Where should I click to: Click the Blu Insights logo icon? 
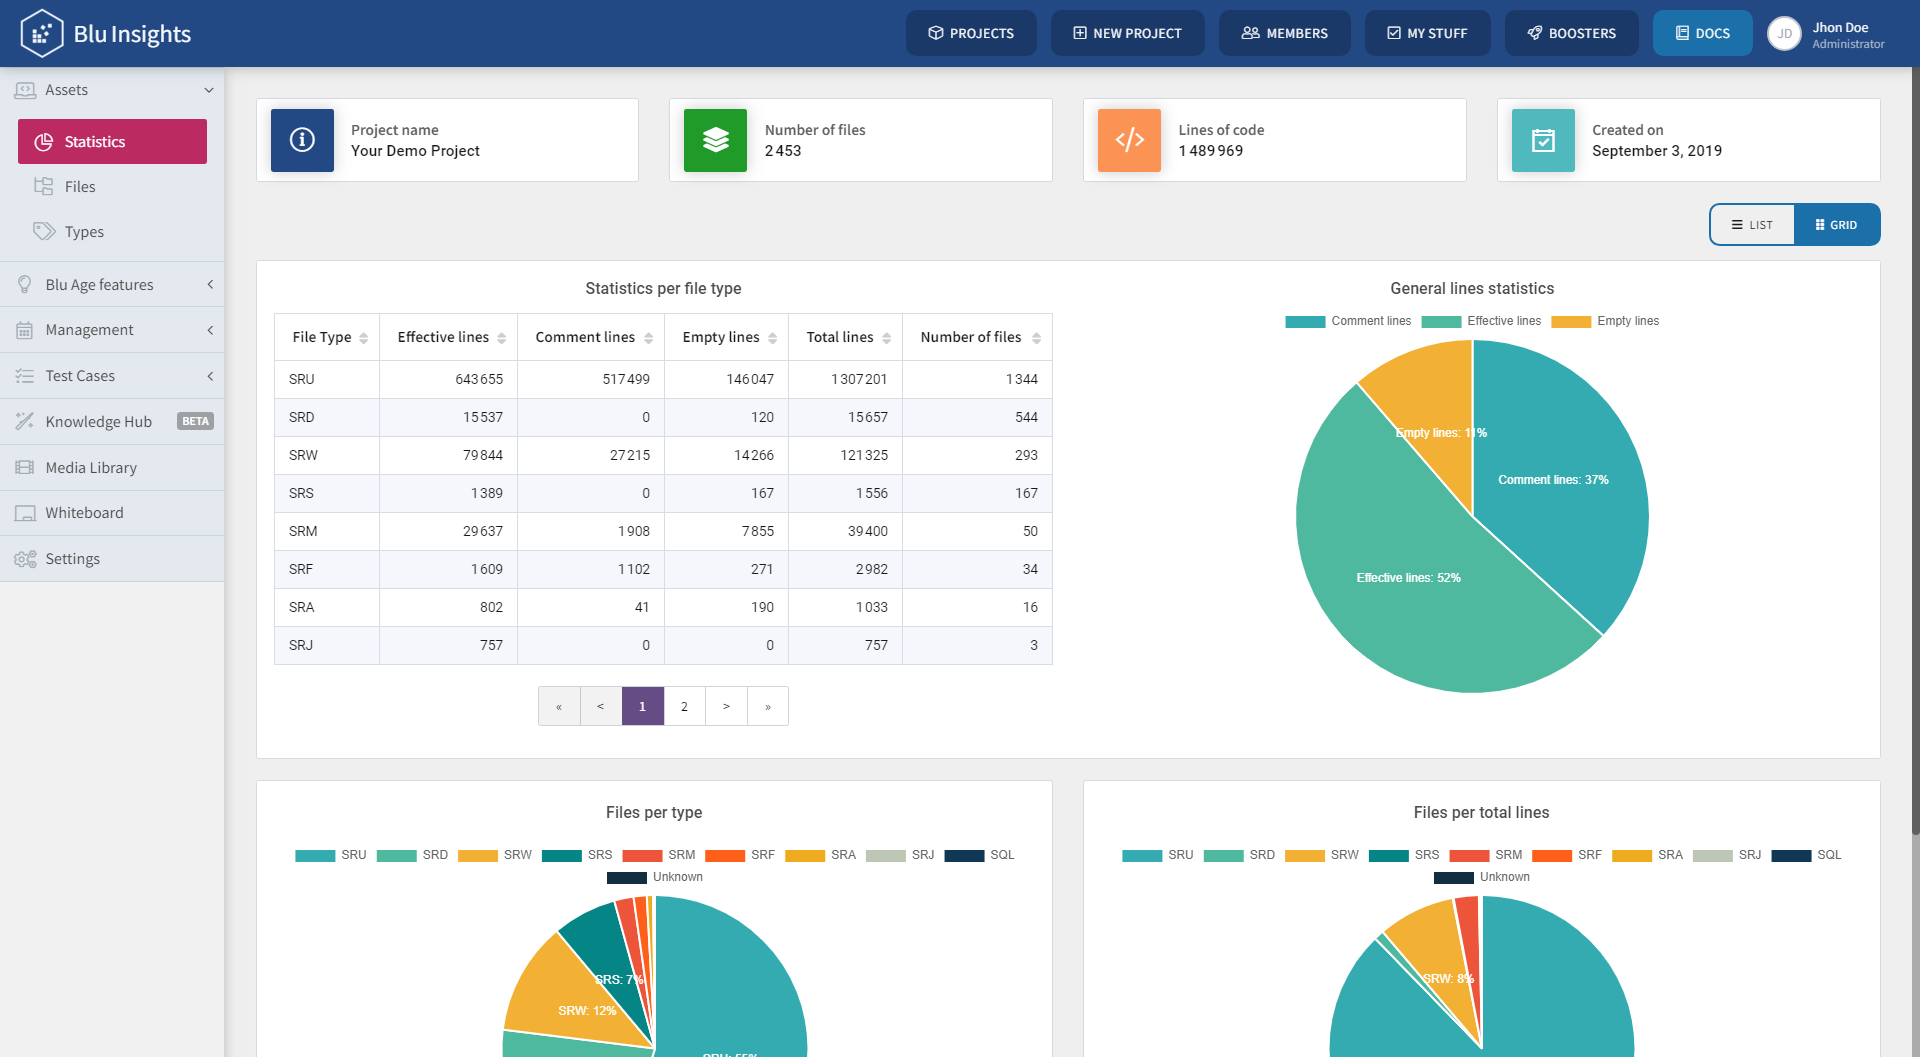(41, 33)
